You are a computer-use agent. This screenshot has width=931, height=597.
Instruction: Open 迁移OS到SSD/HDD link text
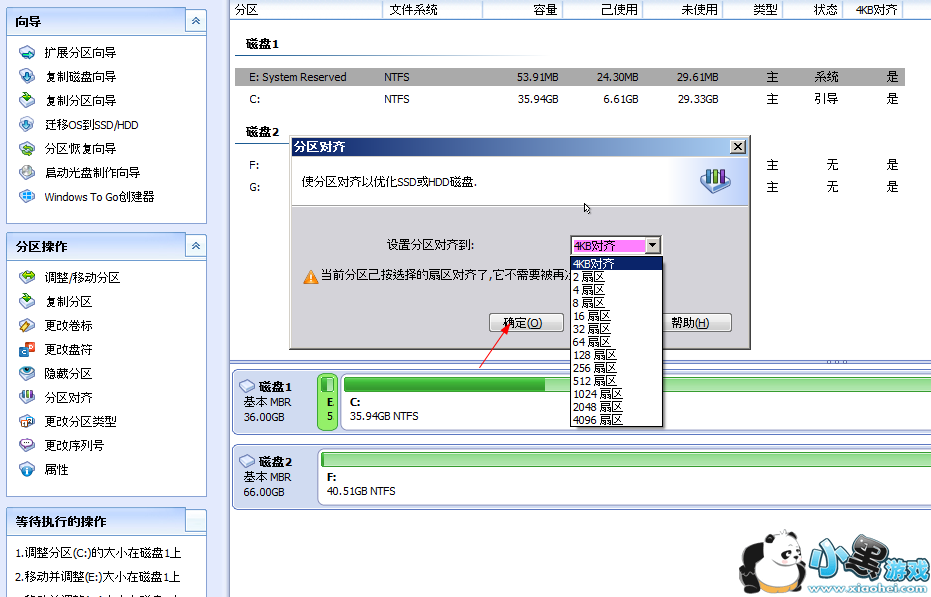coord(91,125)
